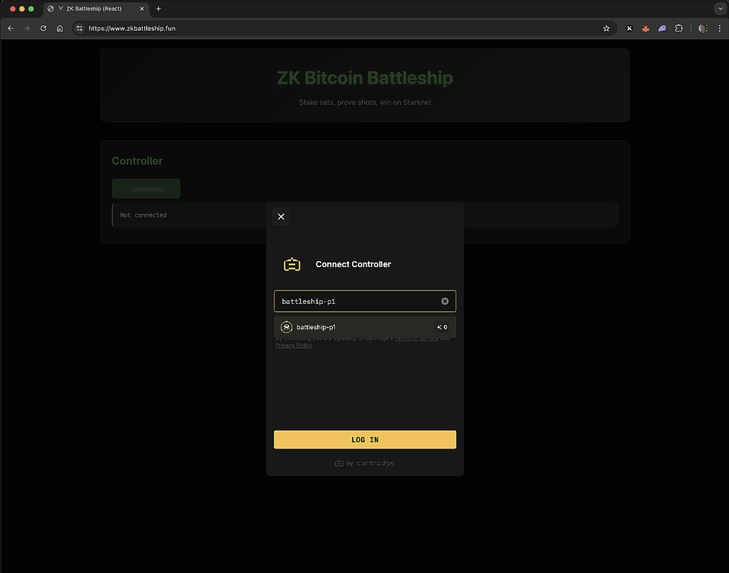Click the Stake sats, prove shots subtitle
This screenshot has height=573, width=729.
click(x=365, y=102)
